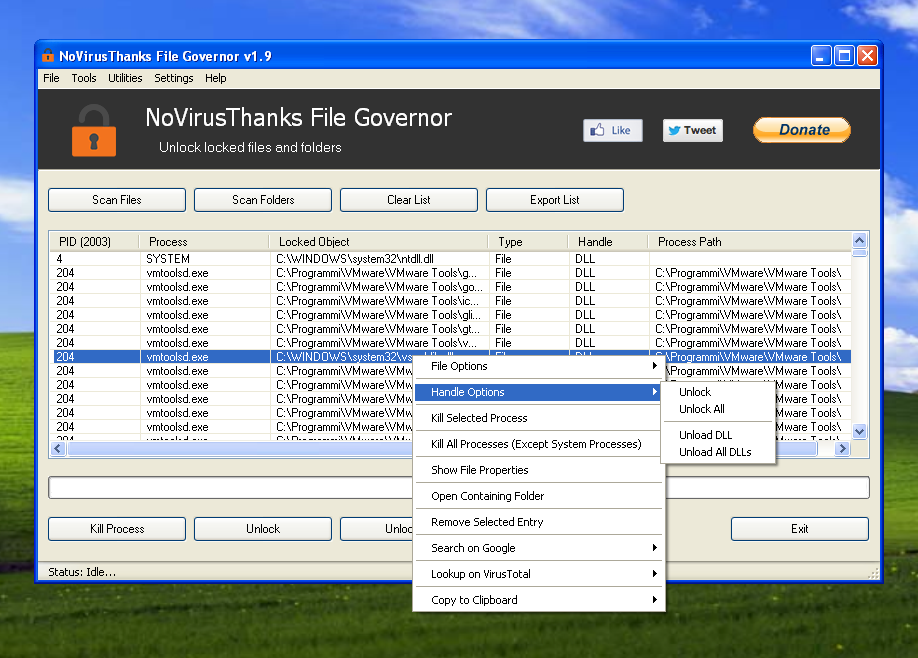Viewport: 918px width, 658px height.
Task: Click the Clear List button
Action: [x=409, y=200]
